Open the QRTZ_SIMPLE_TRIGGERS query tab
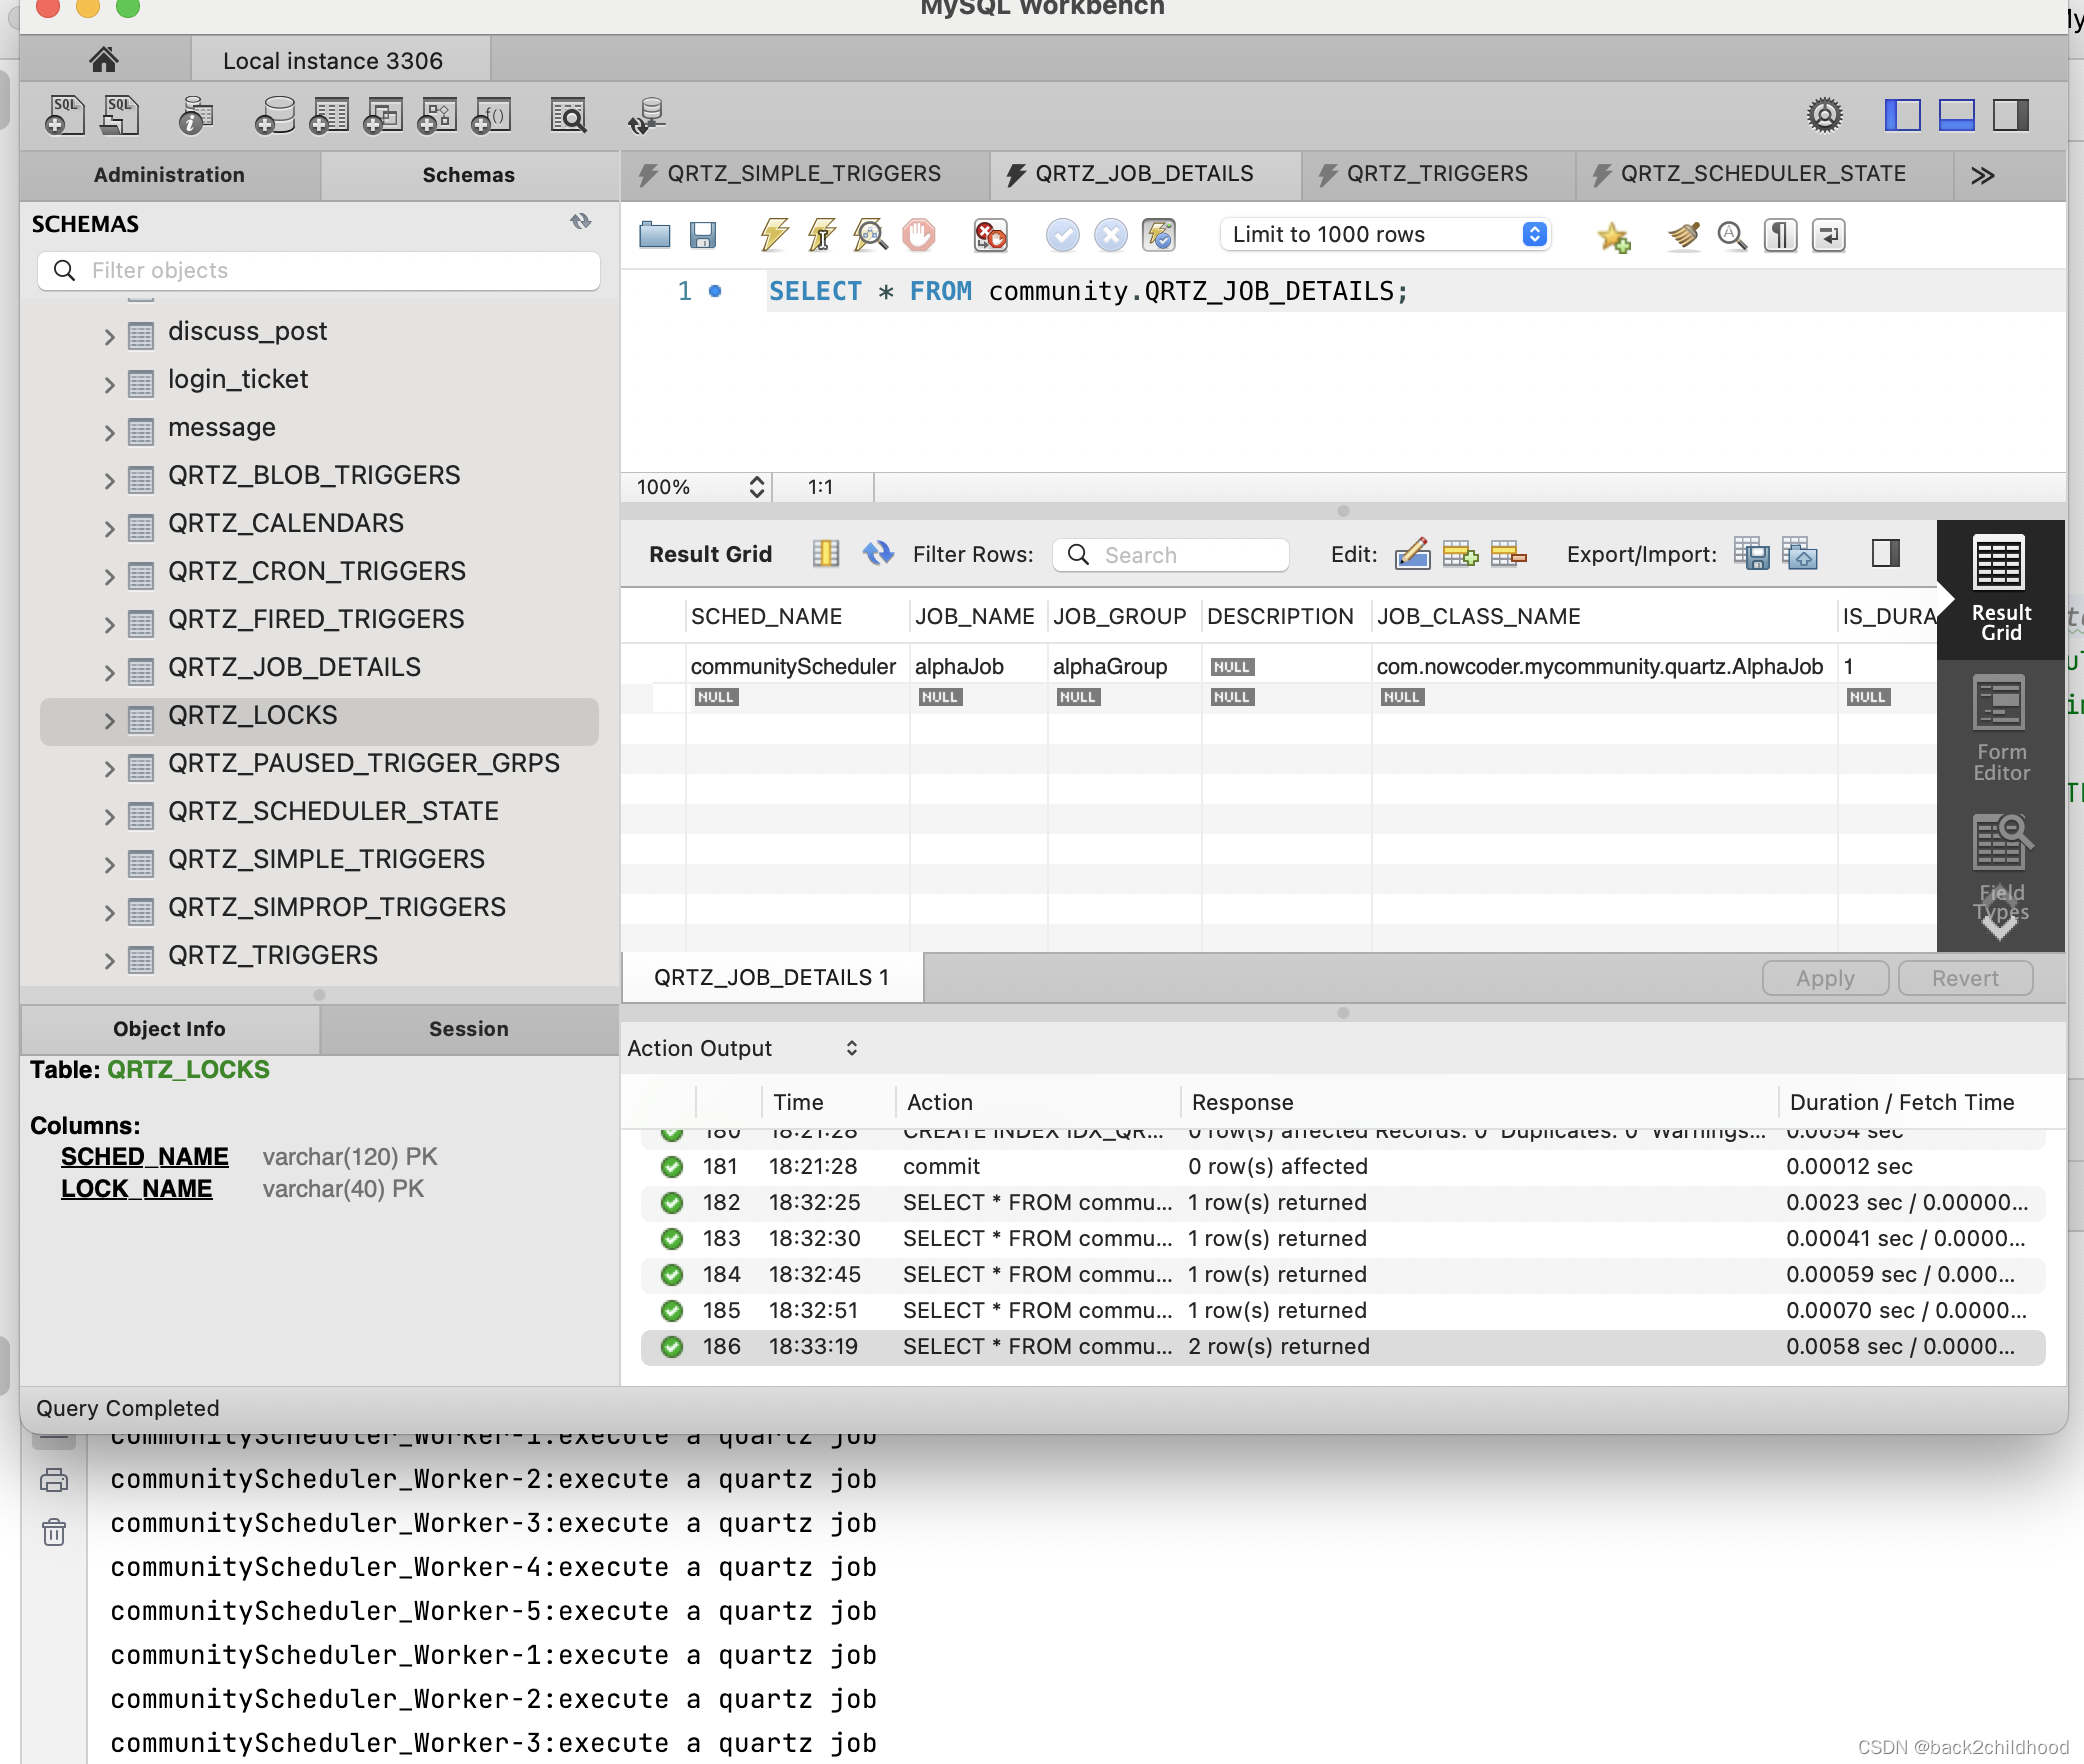Viewport: 2084px width, 1764px height. click(x=804, y=174)
